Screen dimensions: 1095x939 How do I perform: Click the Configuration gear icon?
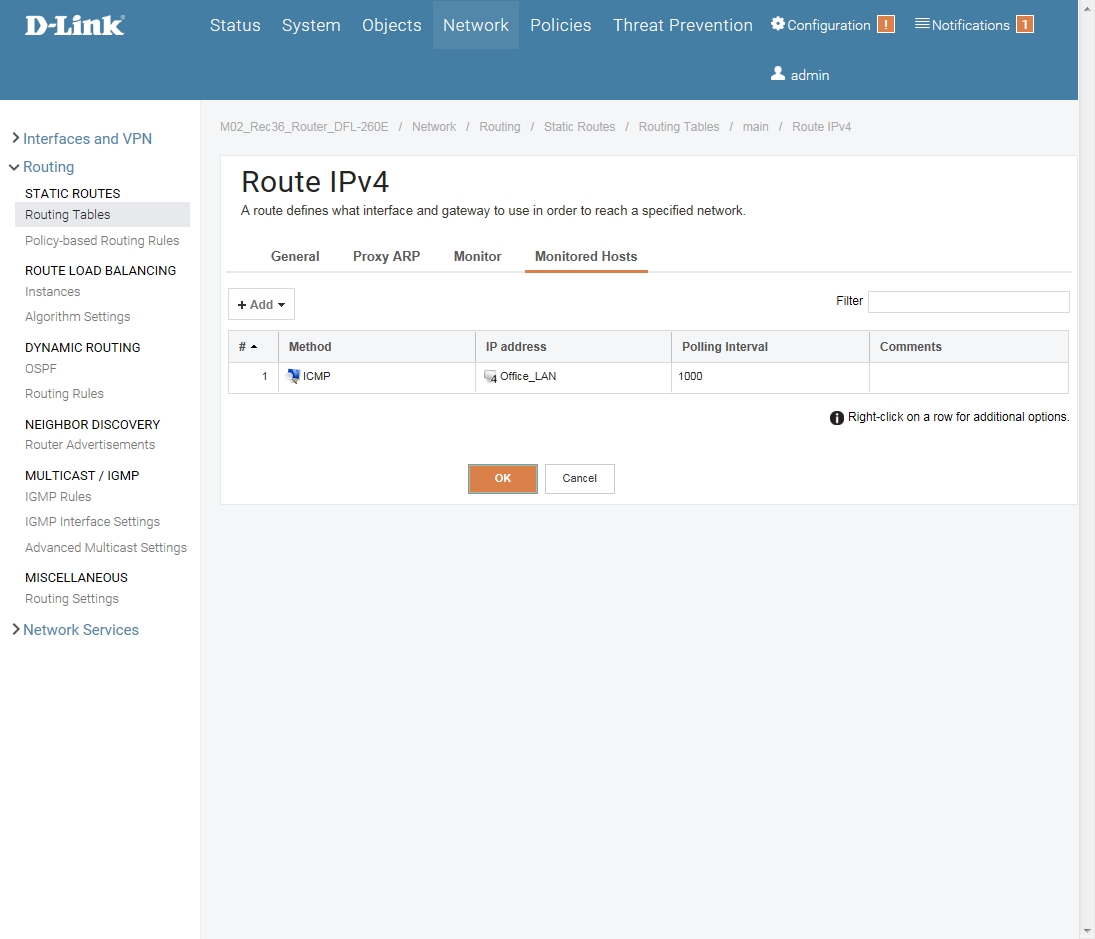click(778, 24)
